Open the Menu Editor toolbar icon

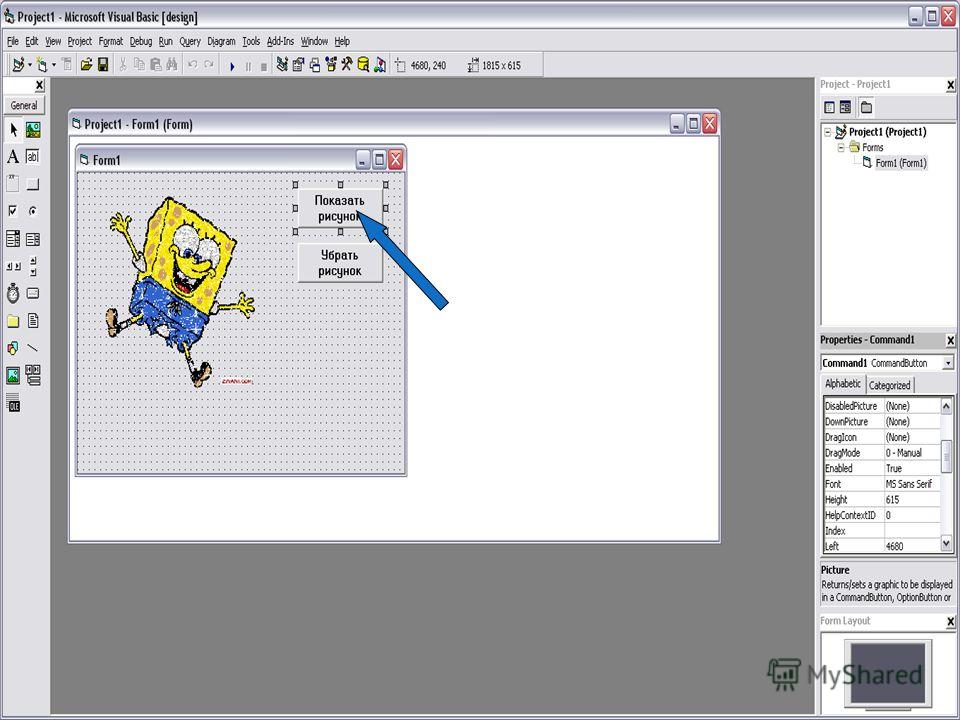pyautogui.click(x=67, y=65)
